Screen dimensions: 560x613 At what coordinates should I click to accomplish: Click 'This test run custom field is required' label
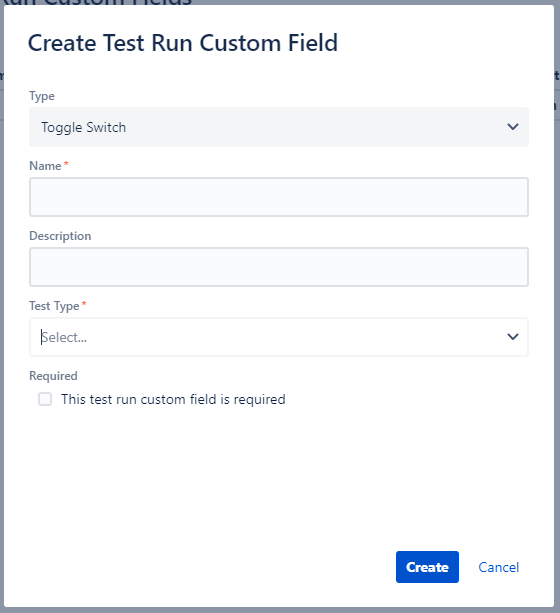point(173,400)
